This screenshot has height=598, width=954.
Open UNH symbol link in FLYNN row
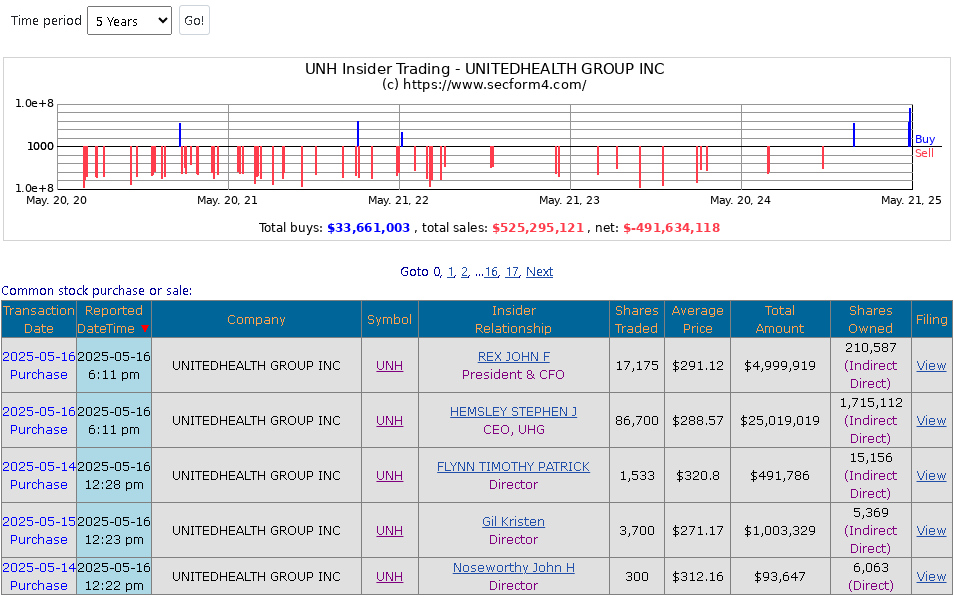pyautogui.click(x=389, y=476)
